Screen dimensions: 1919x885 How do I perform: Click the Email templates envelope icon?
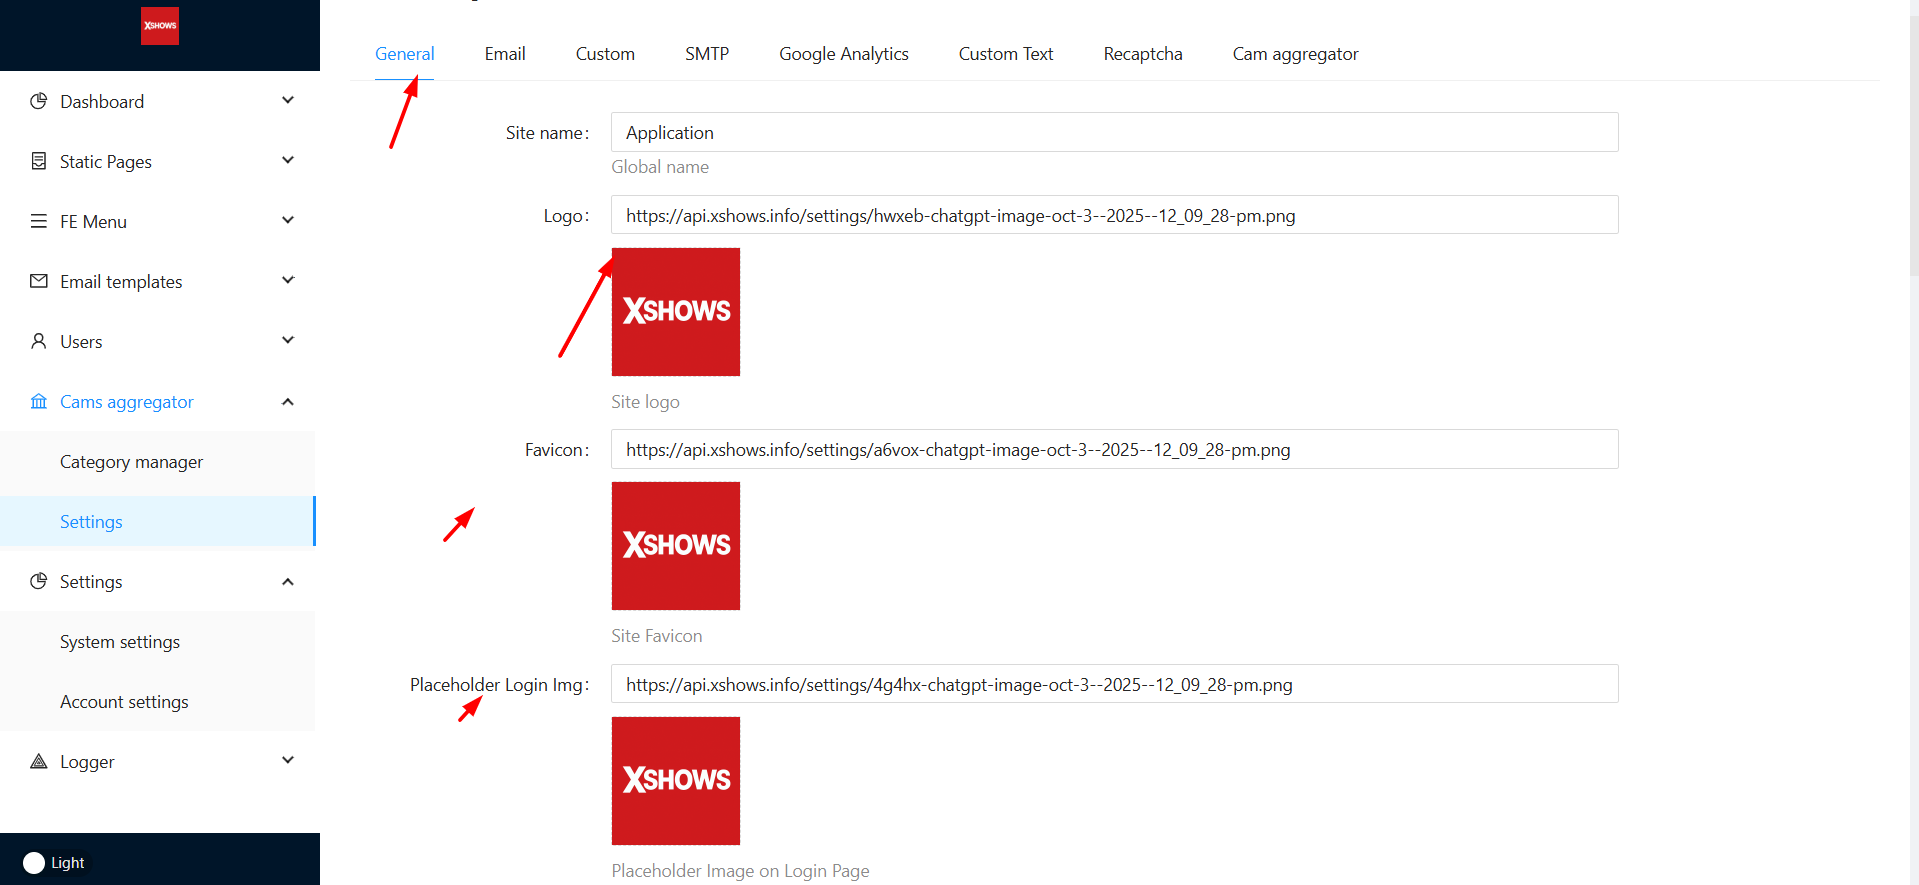click(39, 281)
